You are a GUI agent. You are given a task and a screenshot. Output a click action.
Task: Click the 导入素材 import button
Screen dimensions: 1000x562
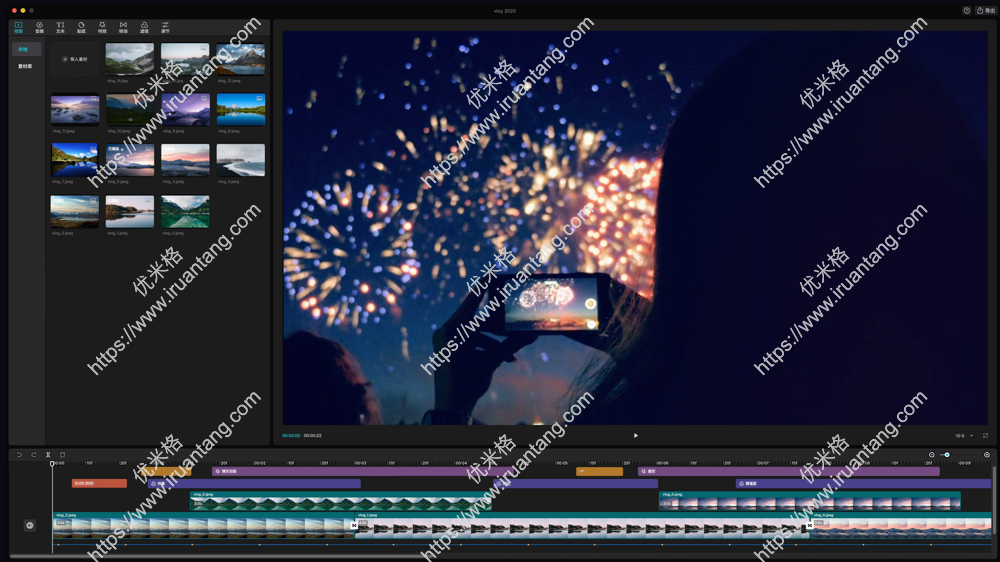[x=76, y=59]
